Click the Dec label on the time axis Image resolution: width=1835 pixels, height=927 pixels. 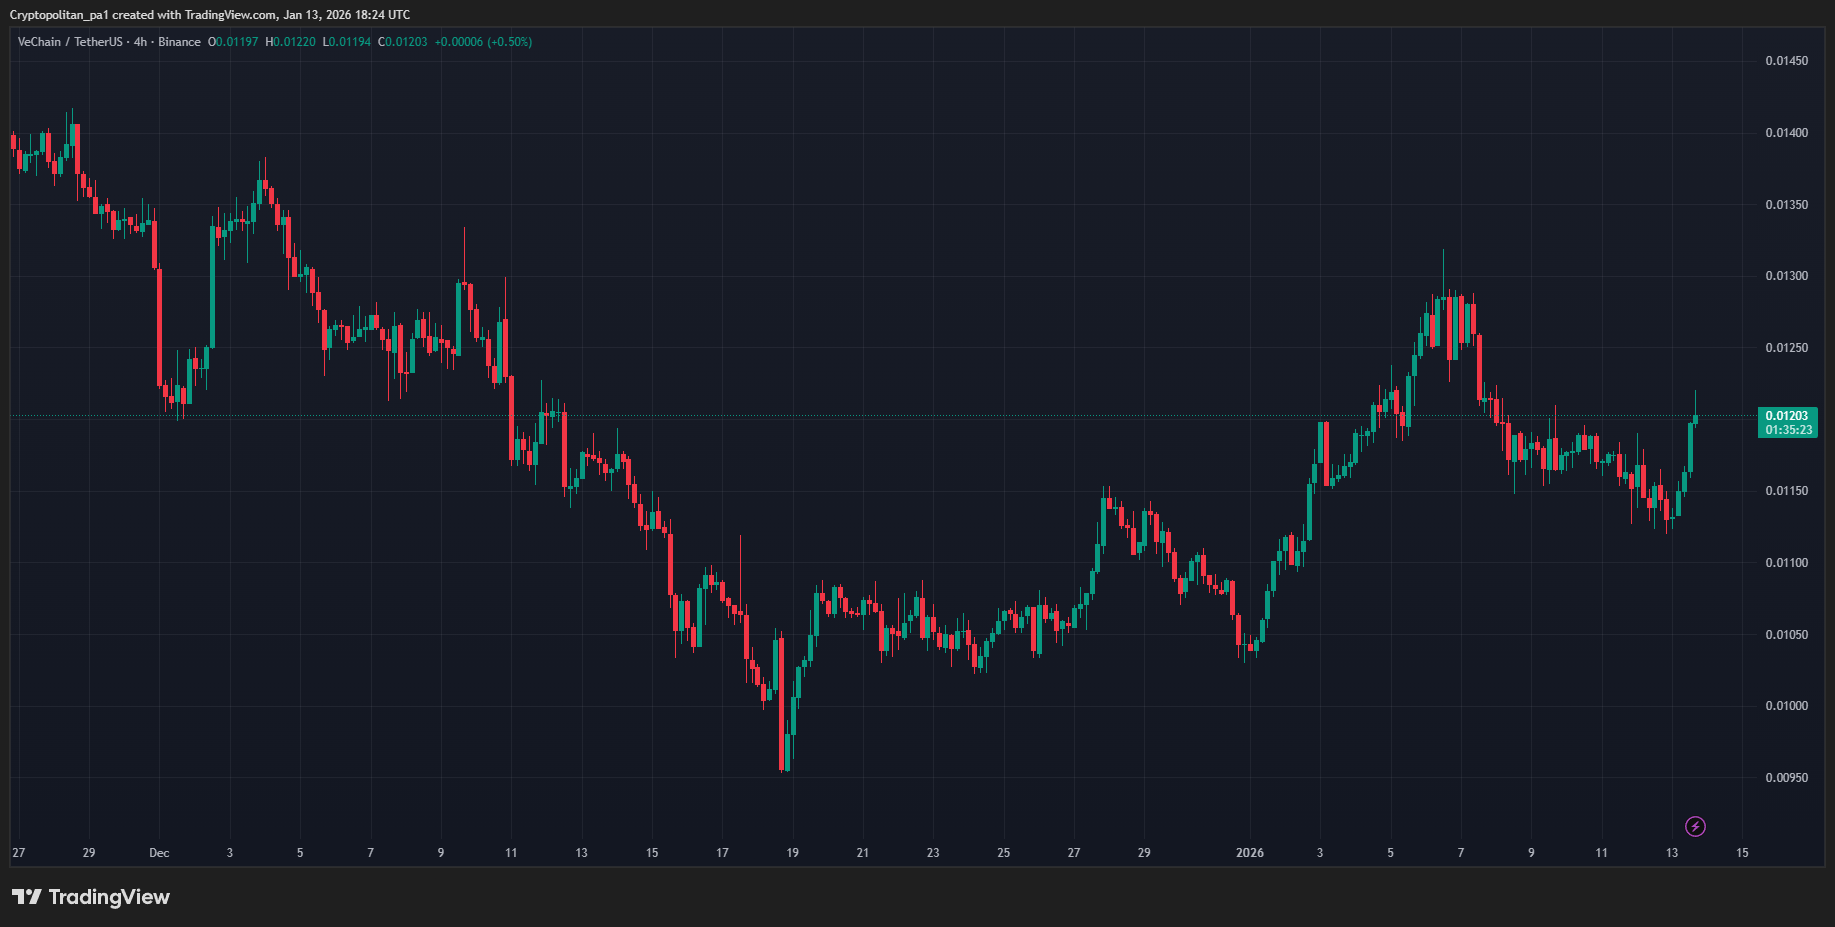(x=158, y=853)
